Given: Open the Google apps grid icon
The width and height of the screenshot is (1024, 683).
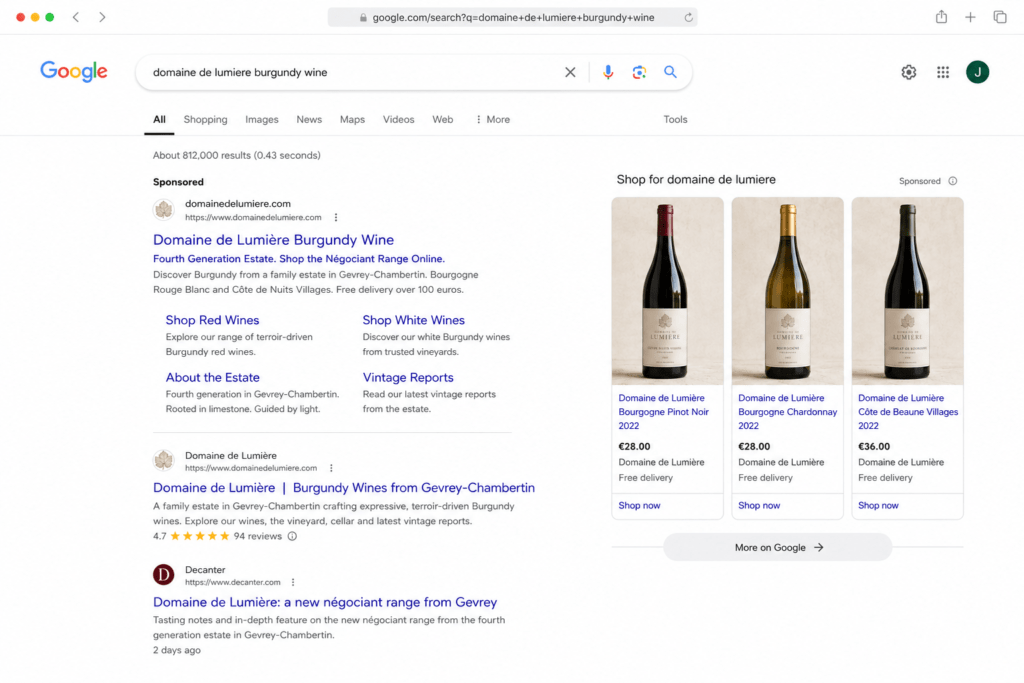Looking at the screenshot, I should click(x=943, y=72).
